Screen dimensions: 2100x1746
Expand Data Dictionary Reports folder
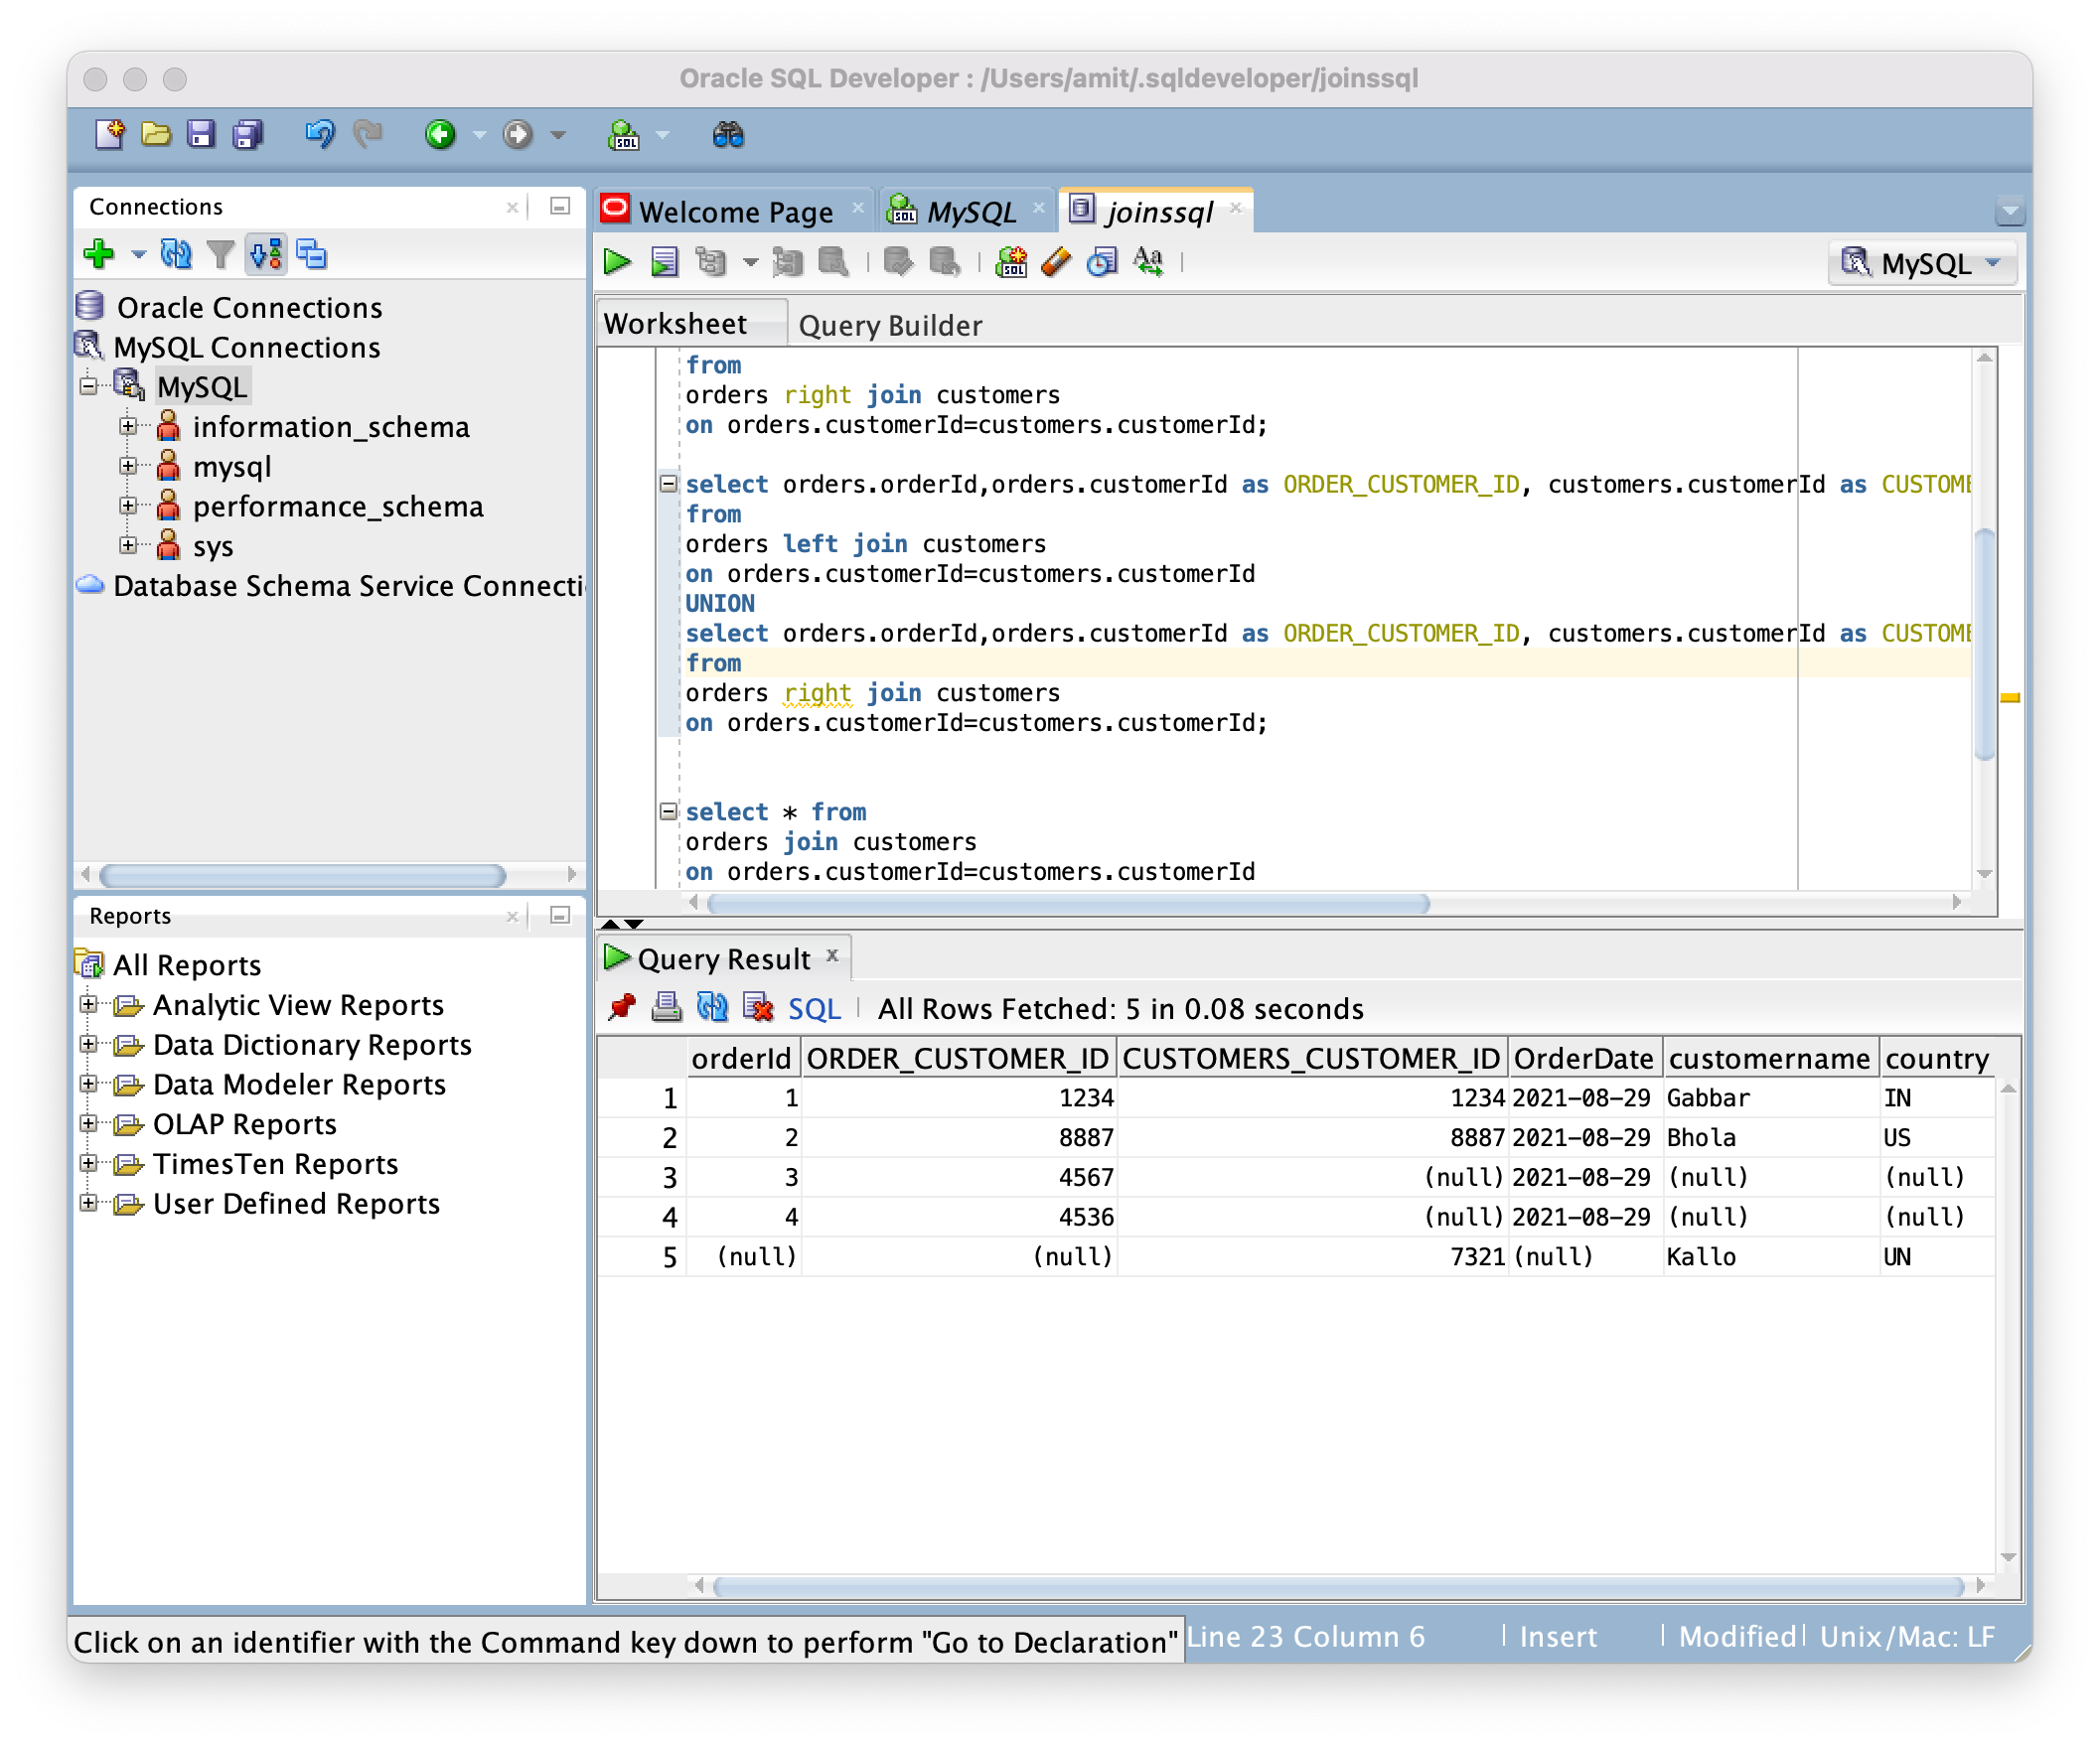tap(89, 1044)
